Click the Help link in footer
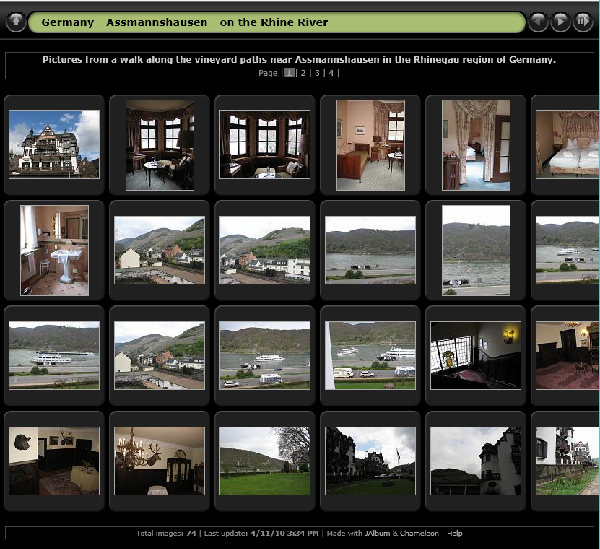This screenshot has height=549, width=600. (455, 533)
